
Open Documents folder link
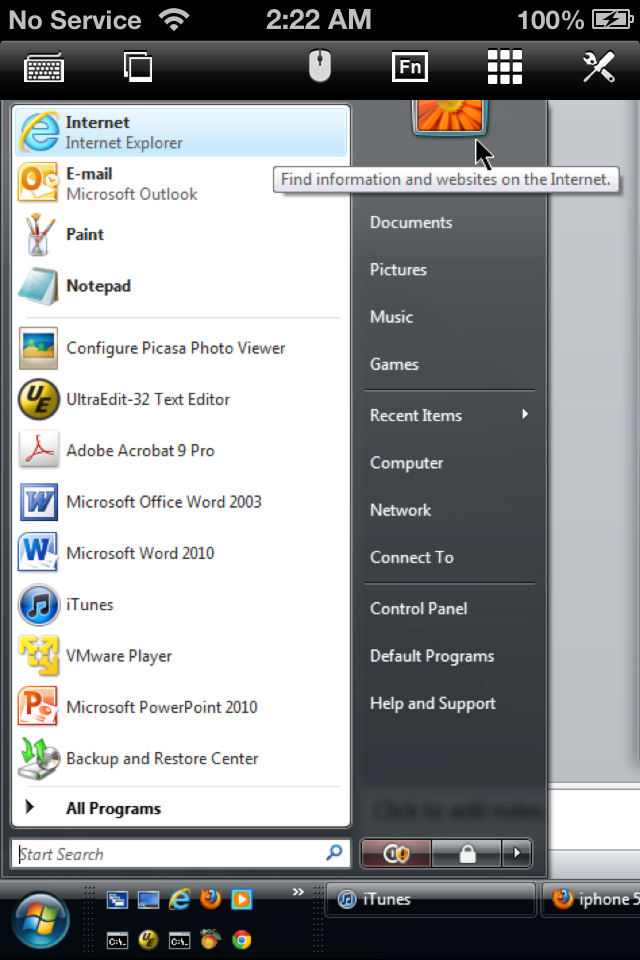(411, 222)
